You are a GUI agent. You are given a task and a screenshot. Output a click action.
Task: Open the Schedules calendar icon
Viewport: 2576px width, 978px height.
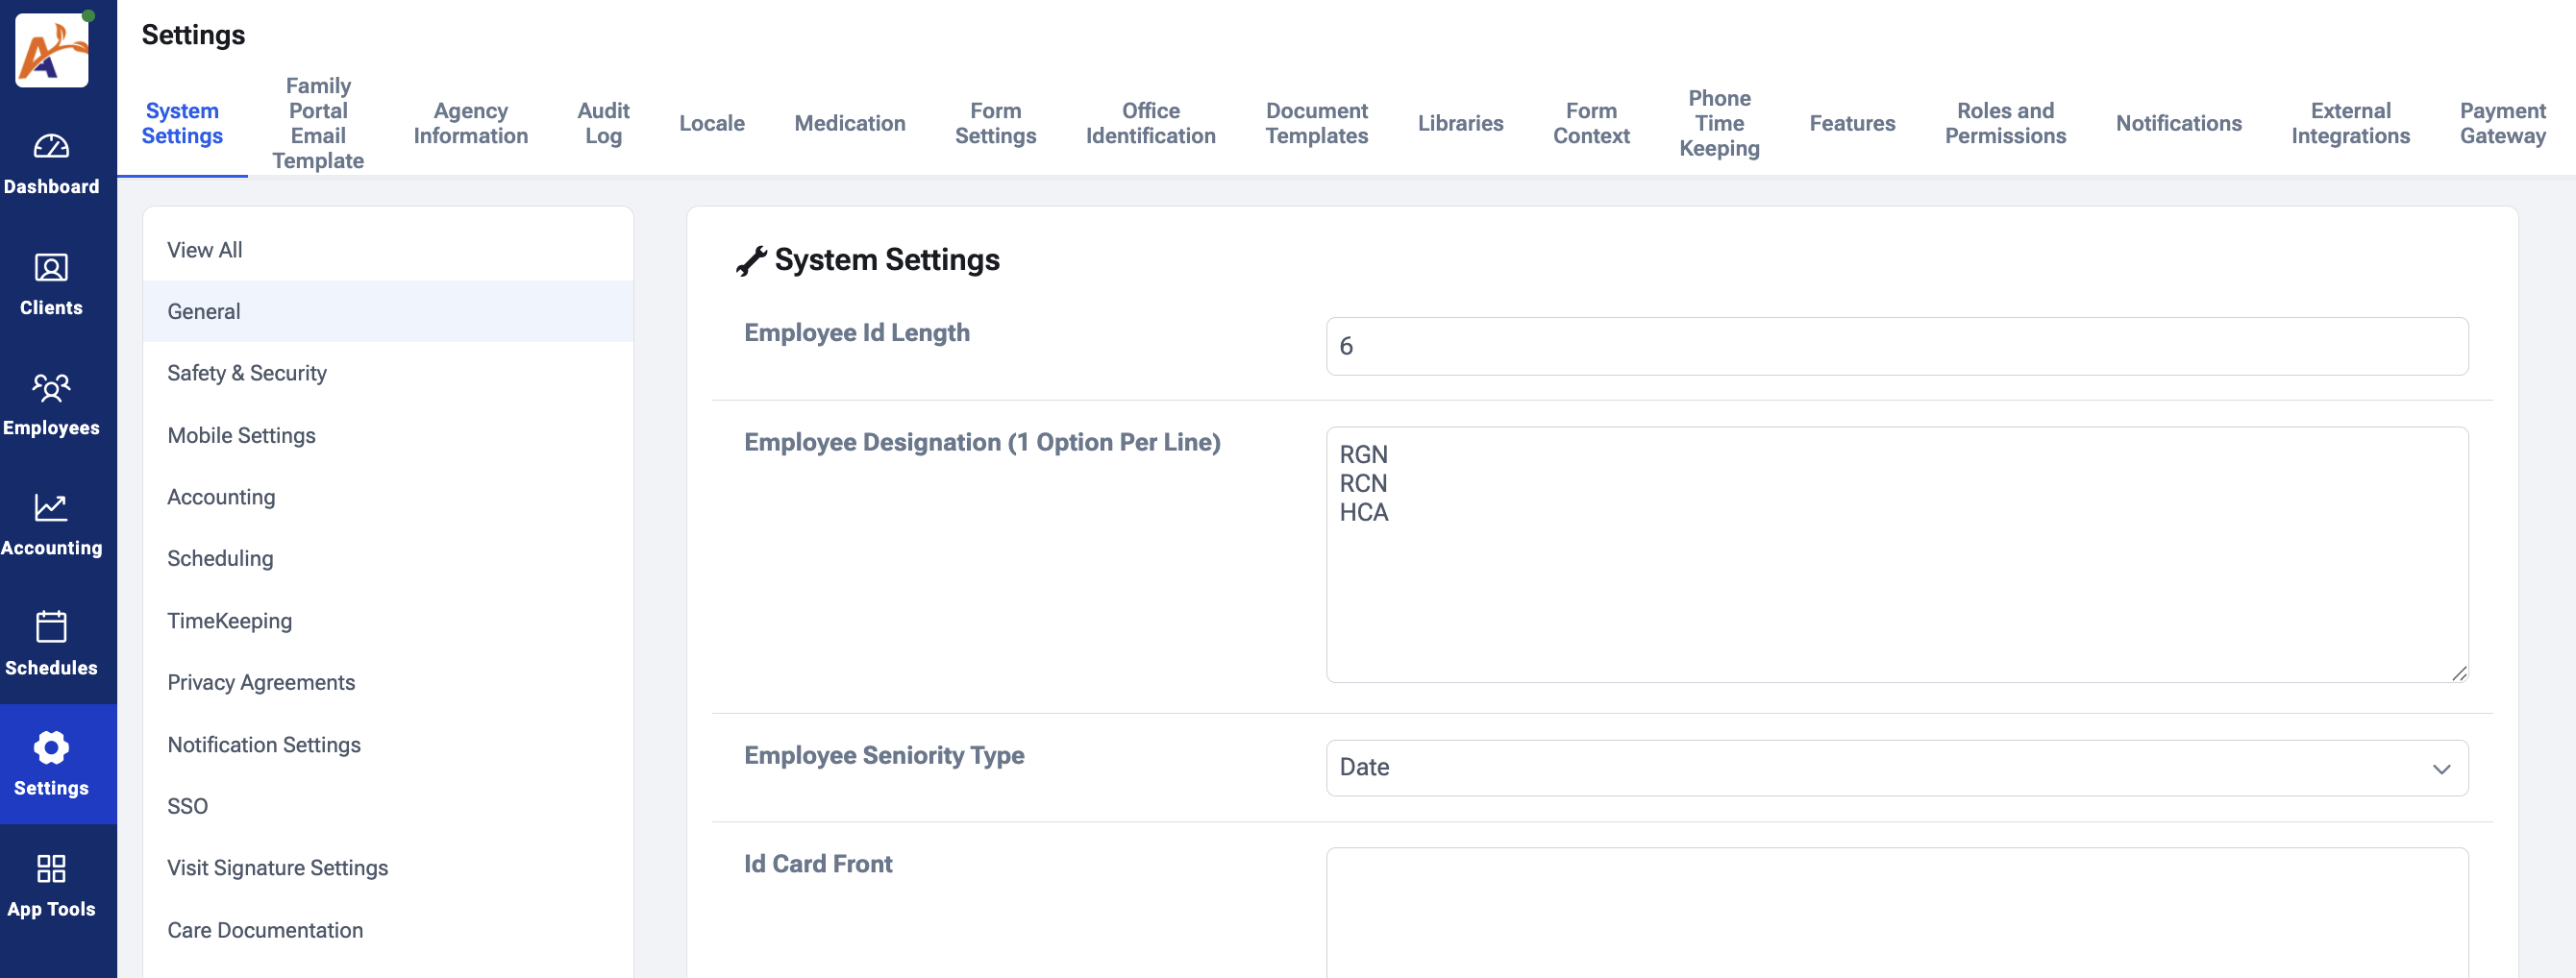click(51, 627)
